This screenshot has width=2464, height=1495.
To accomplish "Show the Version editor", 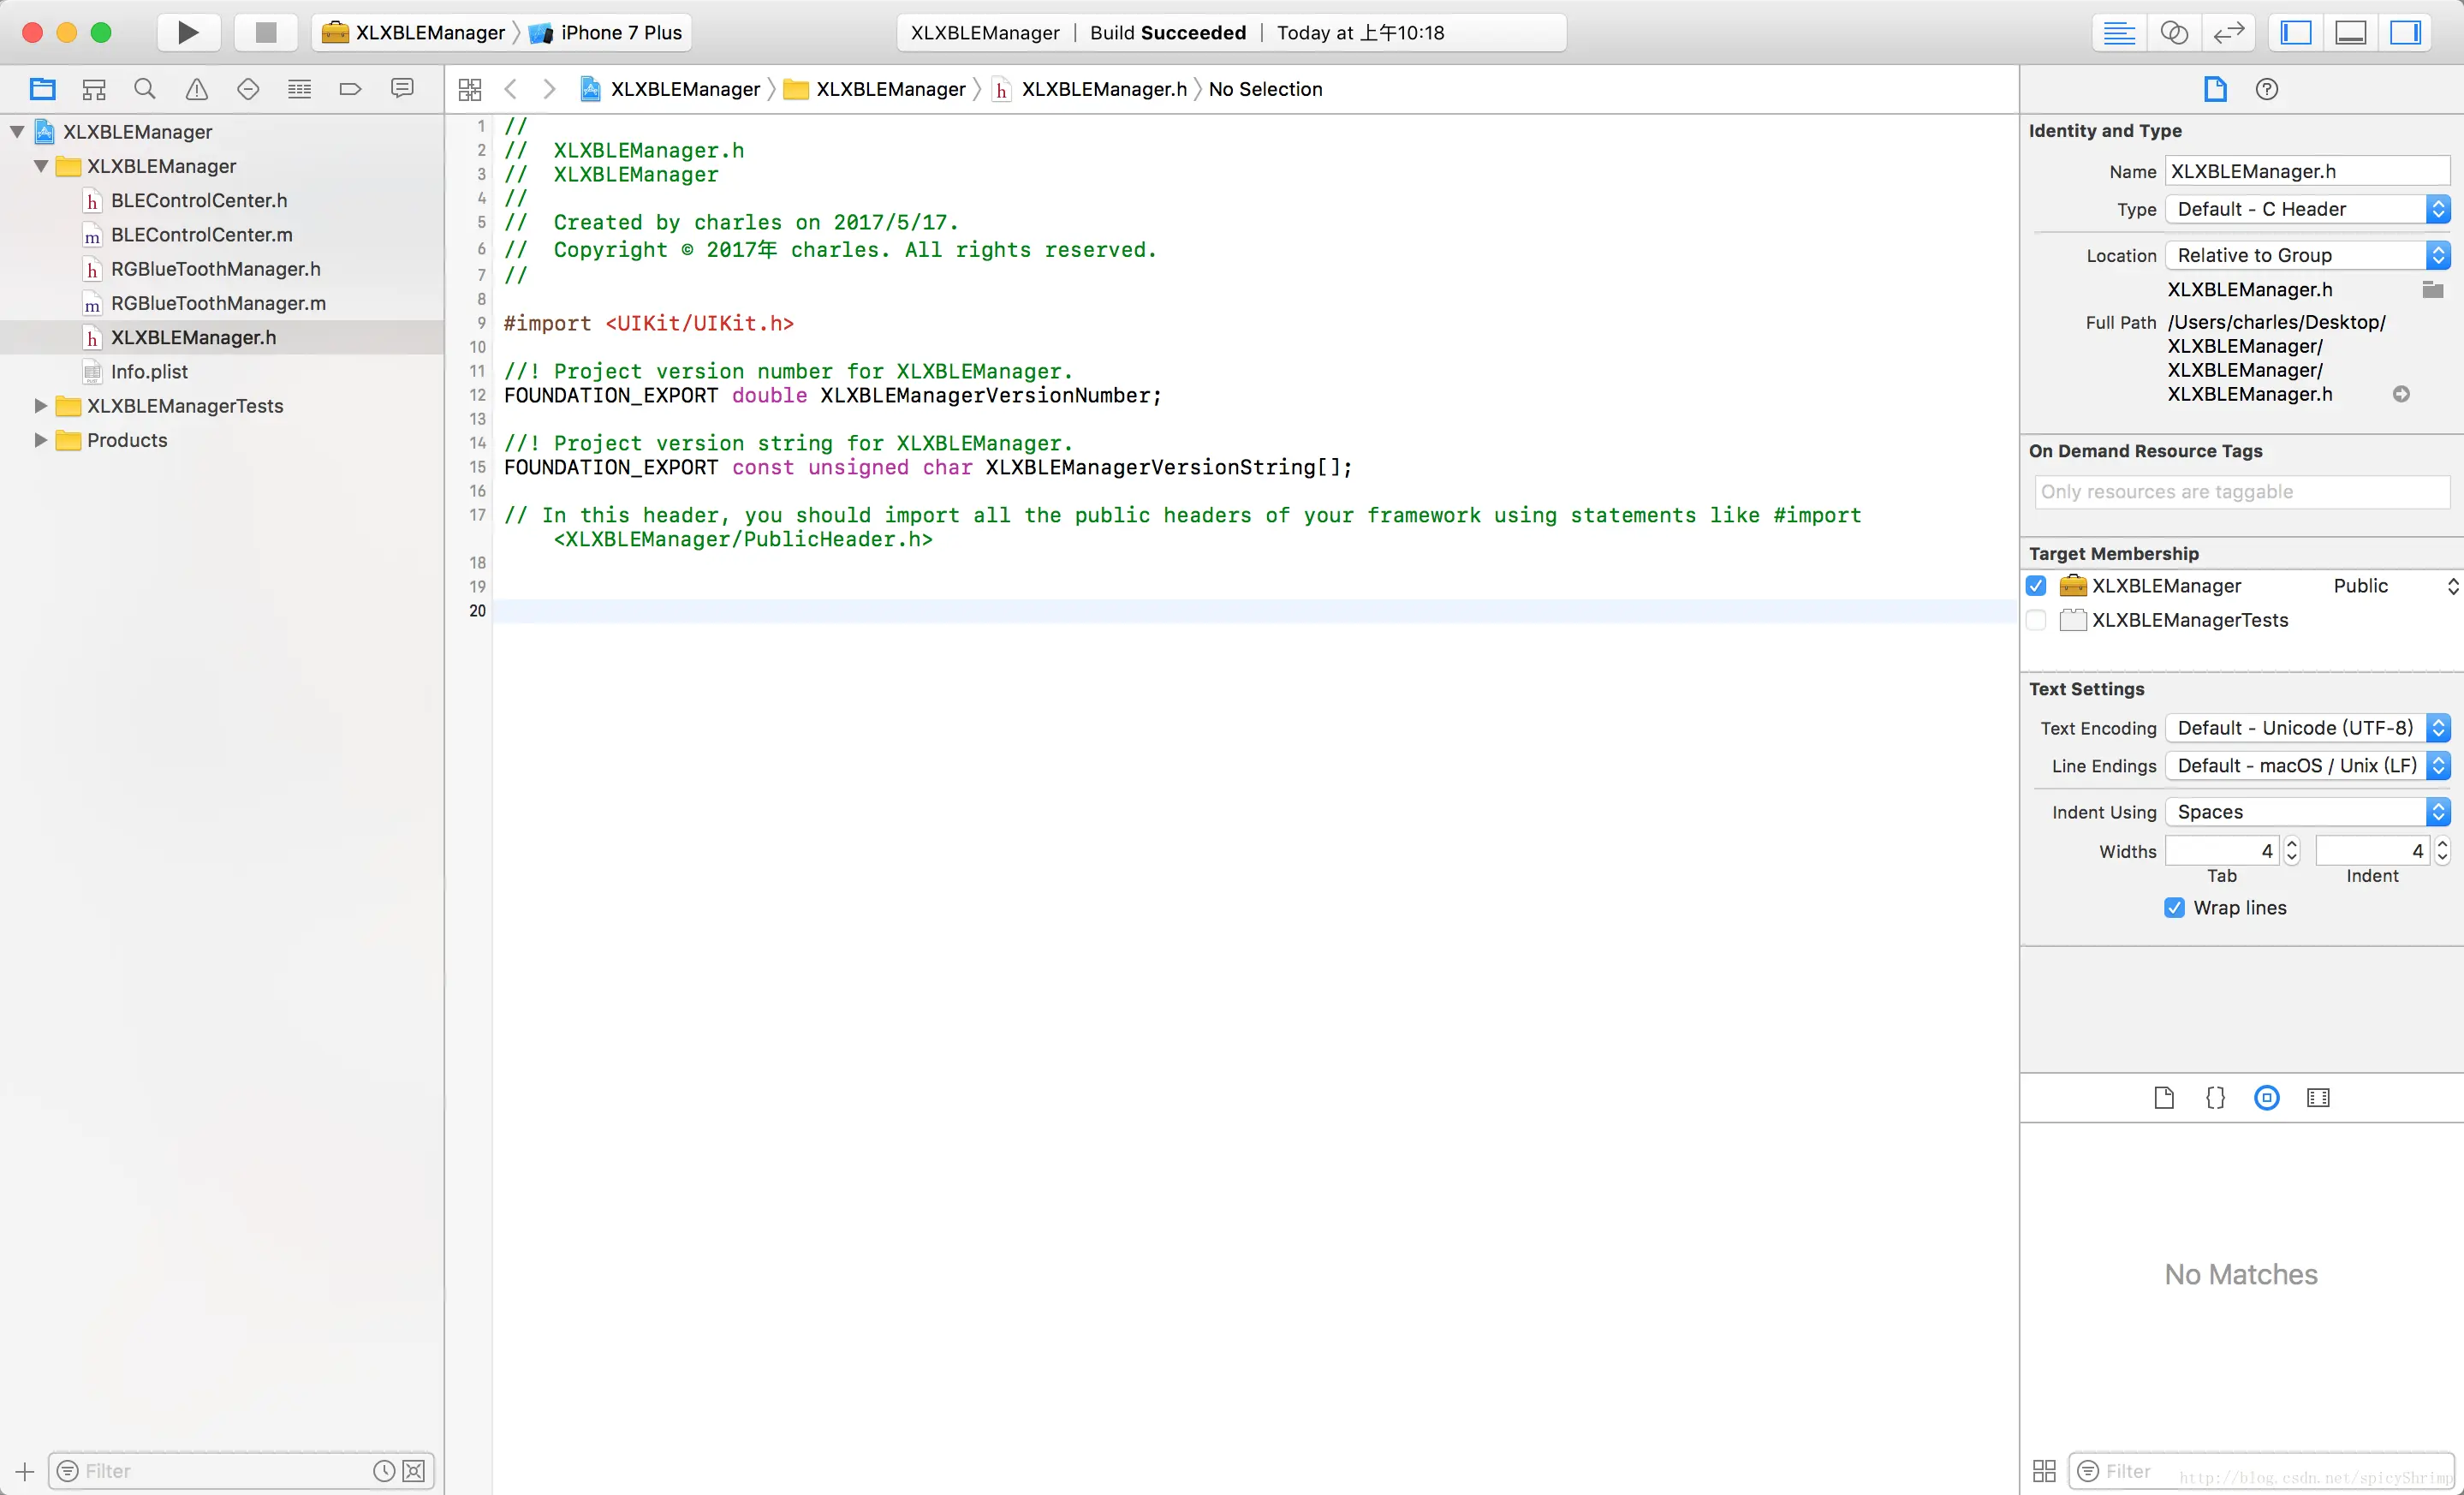I will click(2229, 32).
